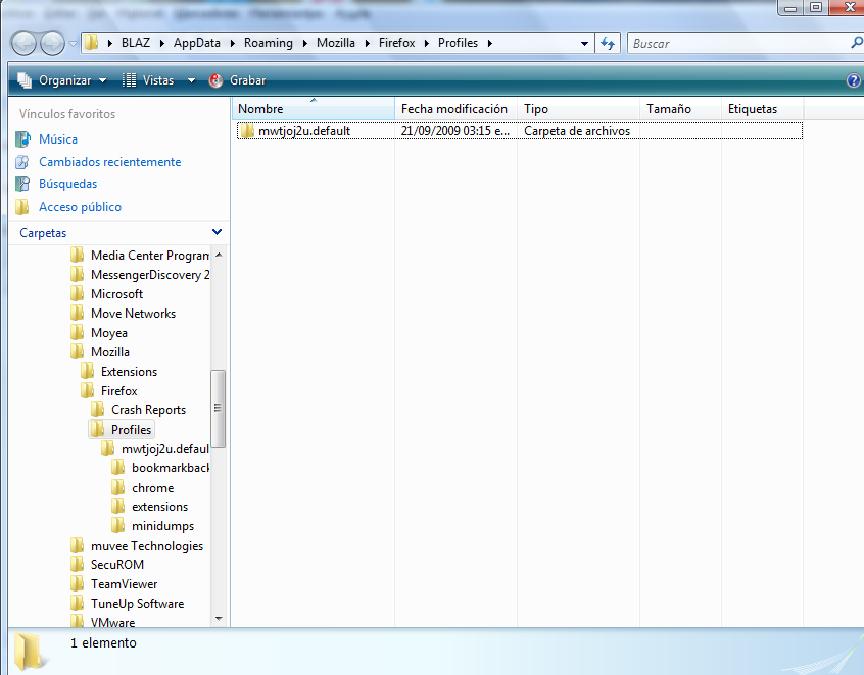Click the search magnifier icon
The height and width of the screenshot is (675, 864).
pyautogui.click(x=856, y=43)
